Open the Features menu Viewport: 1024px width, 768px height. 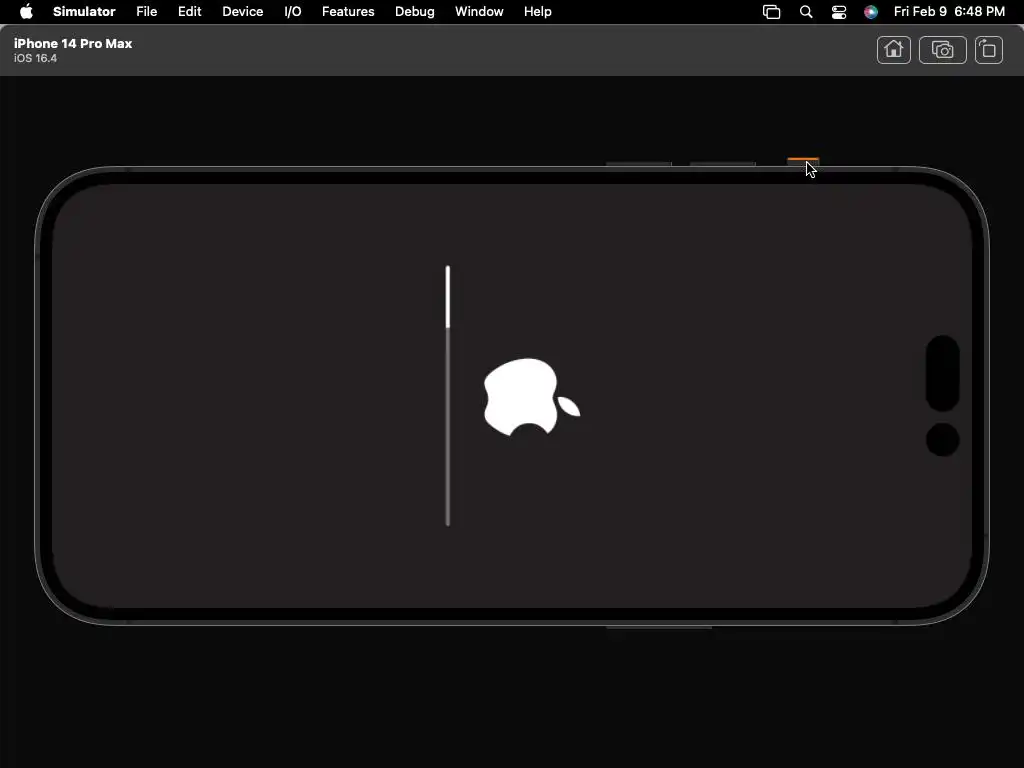point(348,12)
